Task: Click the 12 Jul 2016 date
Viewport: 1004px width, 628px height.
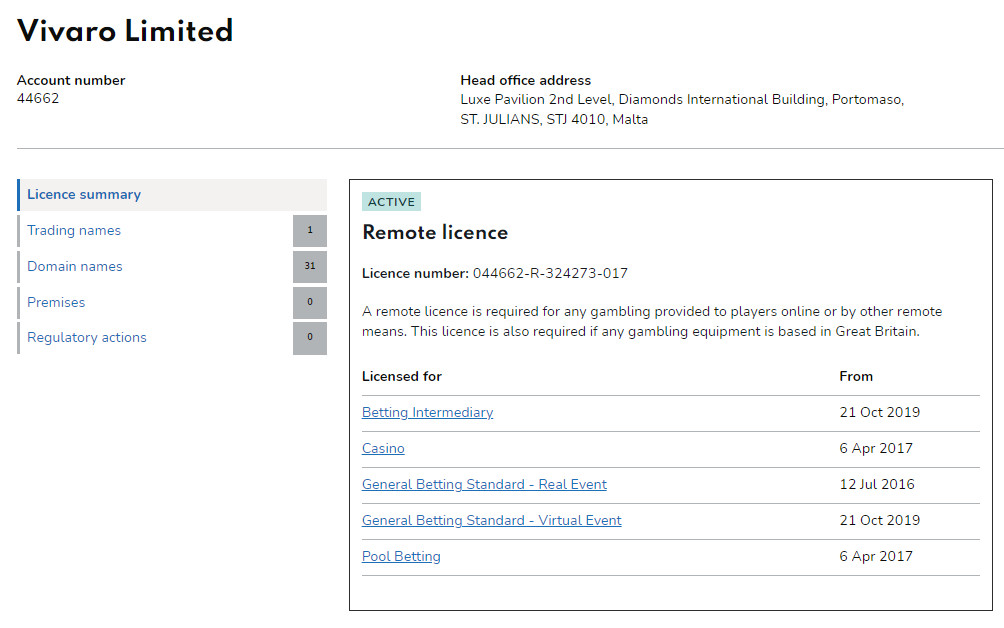Action: 876,485
